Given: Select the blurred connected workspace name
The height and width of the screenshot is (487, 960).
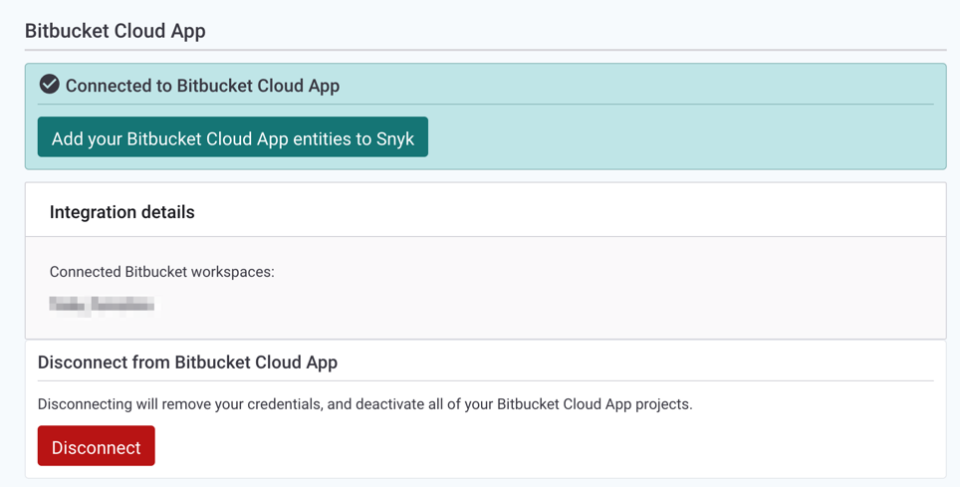Looking at the screenshot, I should point(102,304).
